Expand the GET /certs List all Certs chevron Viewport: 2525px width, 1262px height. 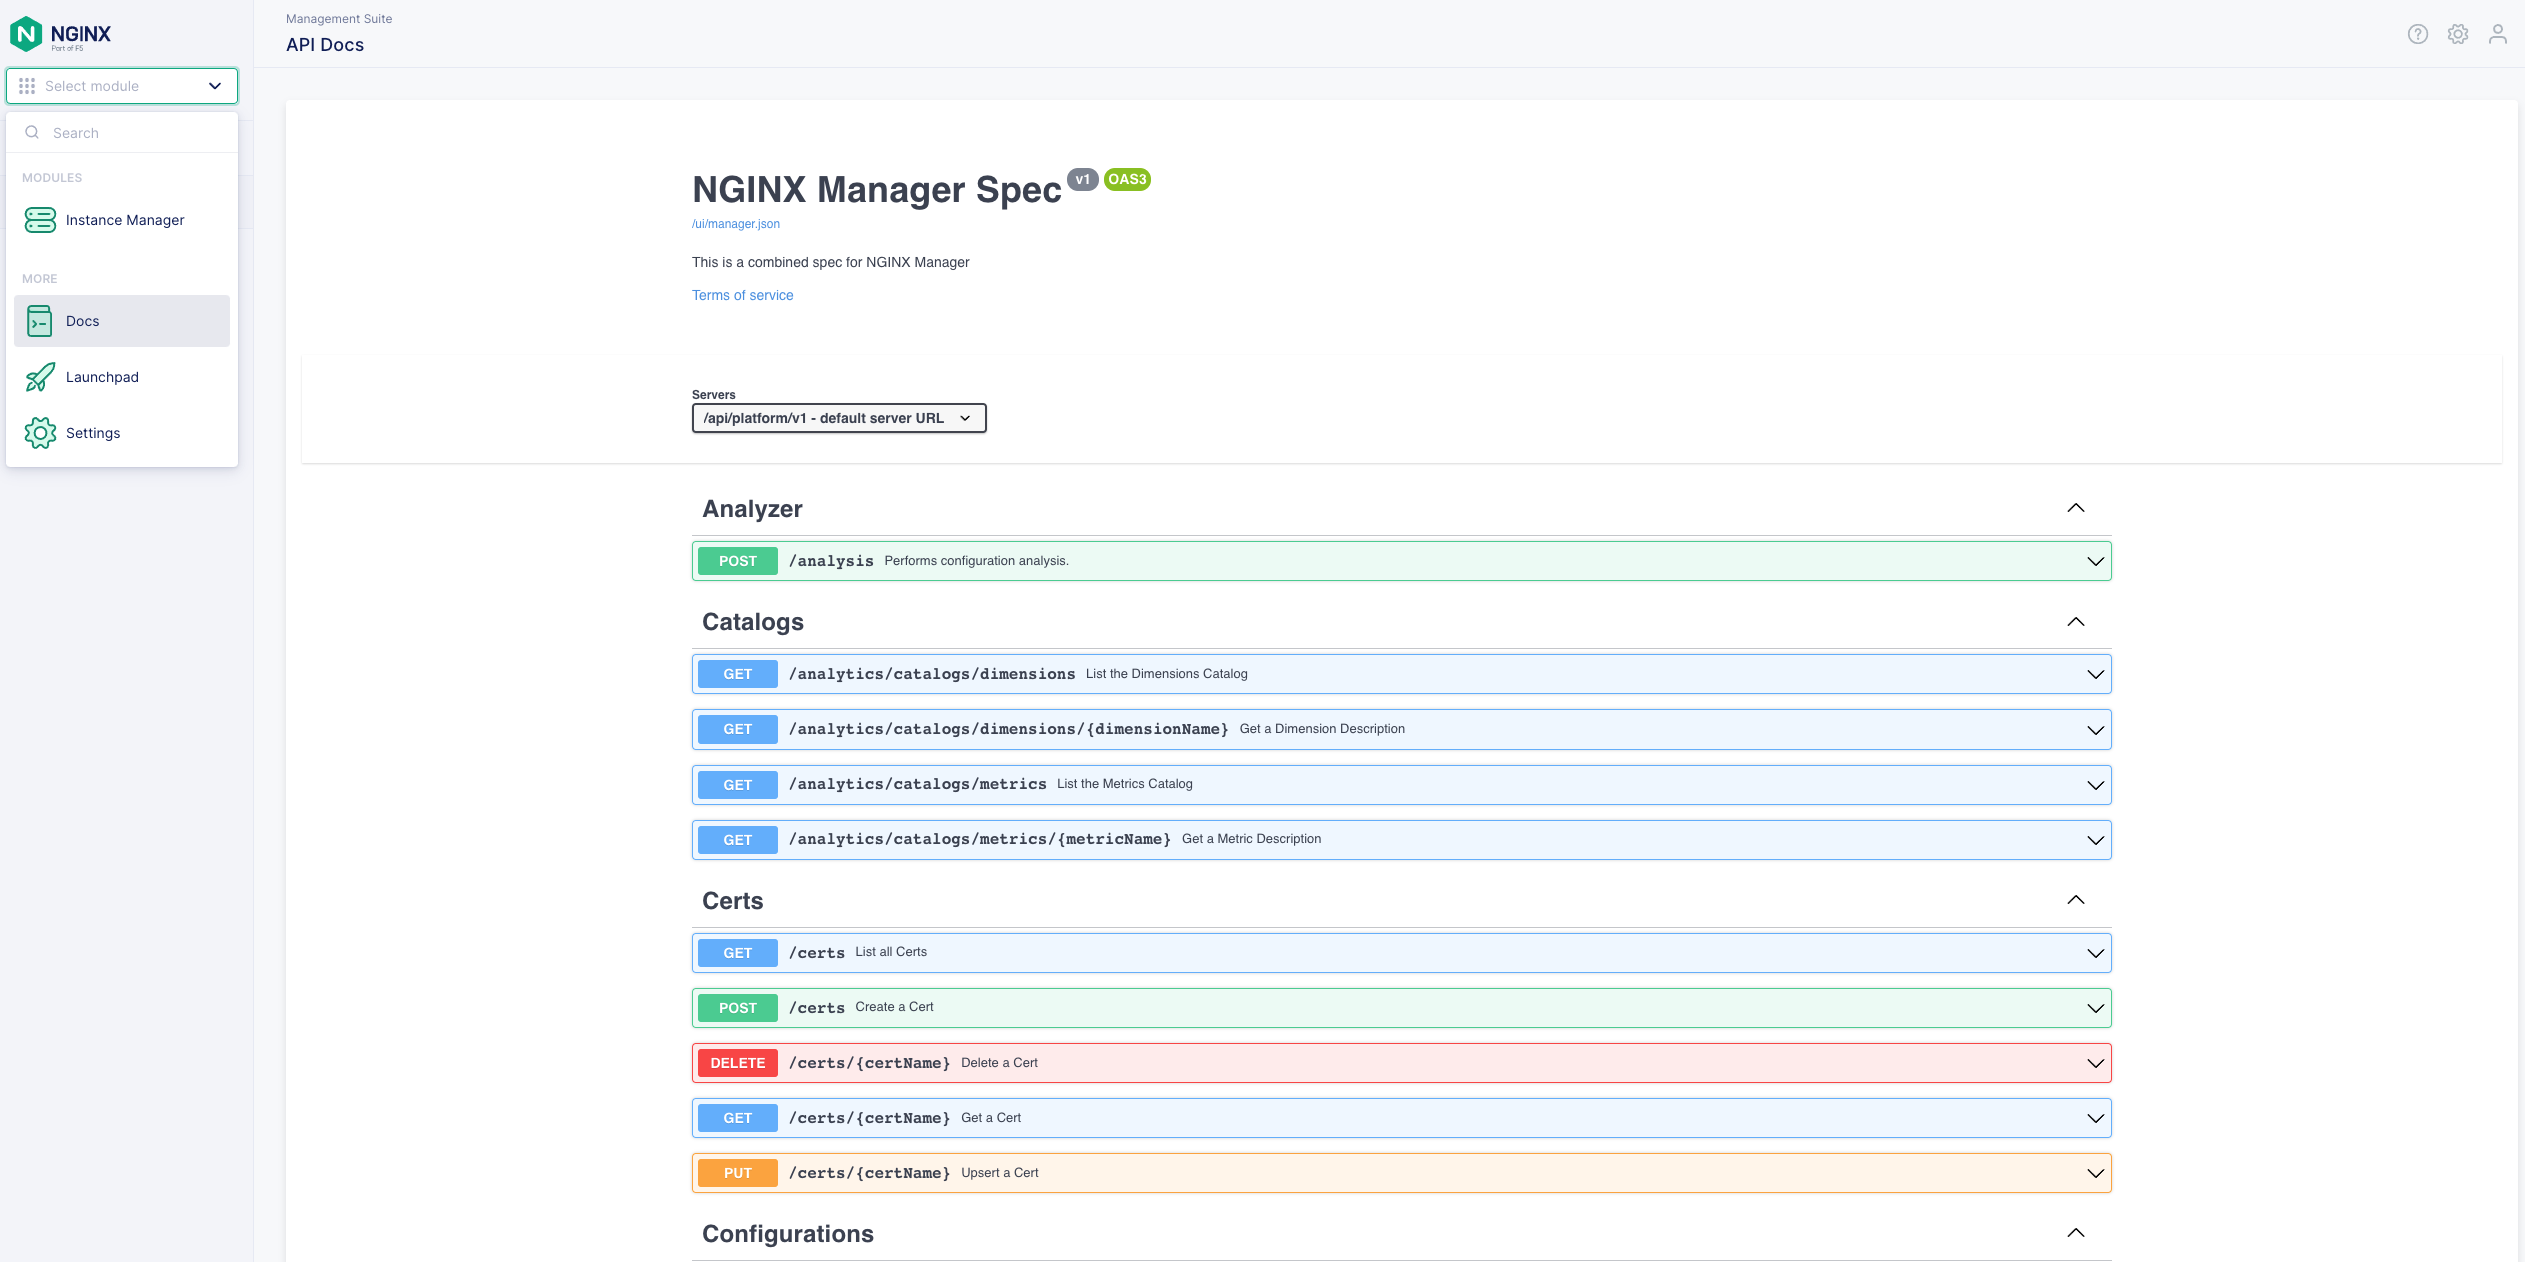click(2095, 953)
